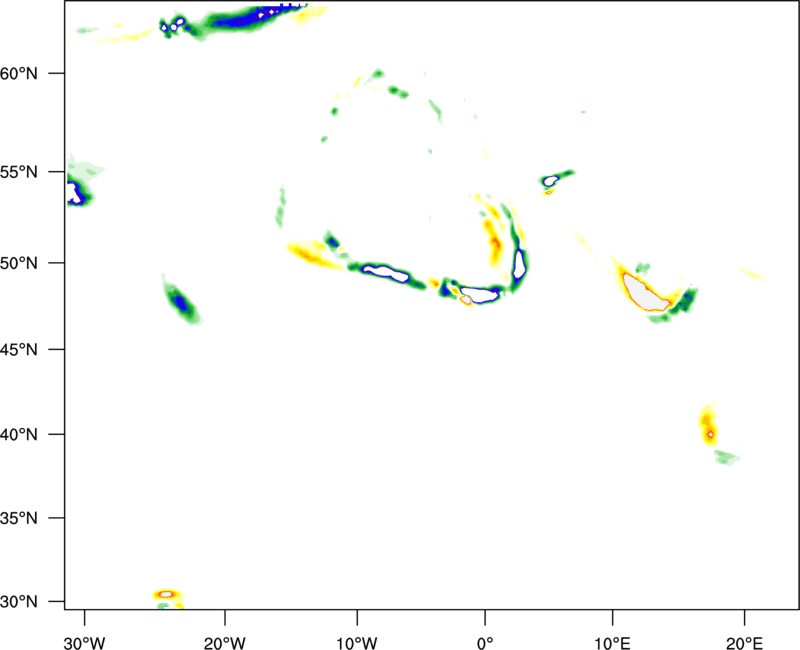Click the 0° longitude label
Image resolution: width=800 pixels, height=650 pixels.
[485, 643]
